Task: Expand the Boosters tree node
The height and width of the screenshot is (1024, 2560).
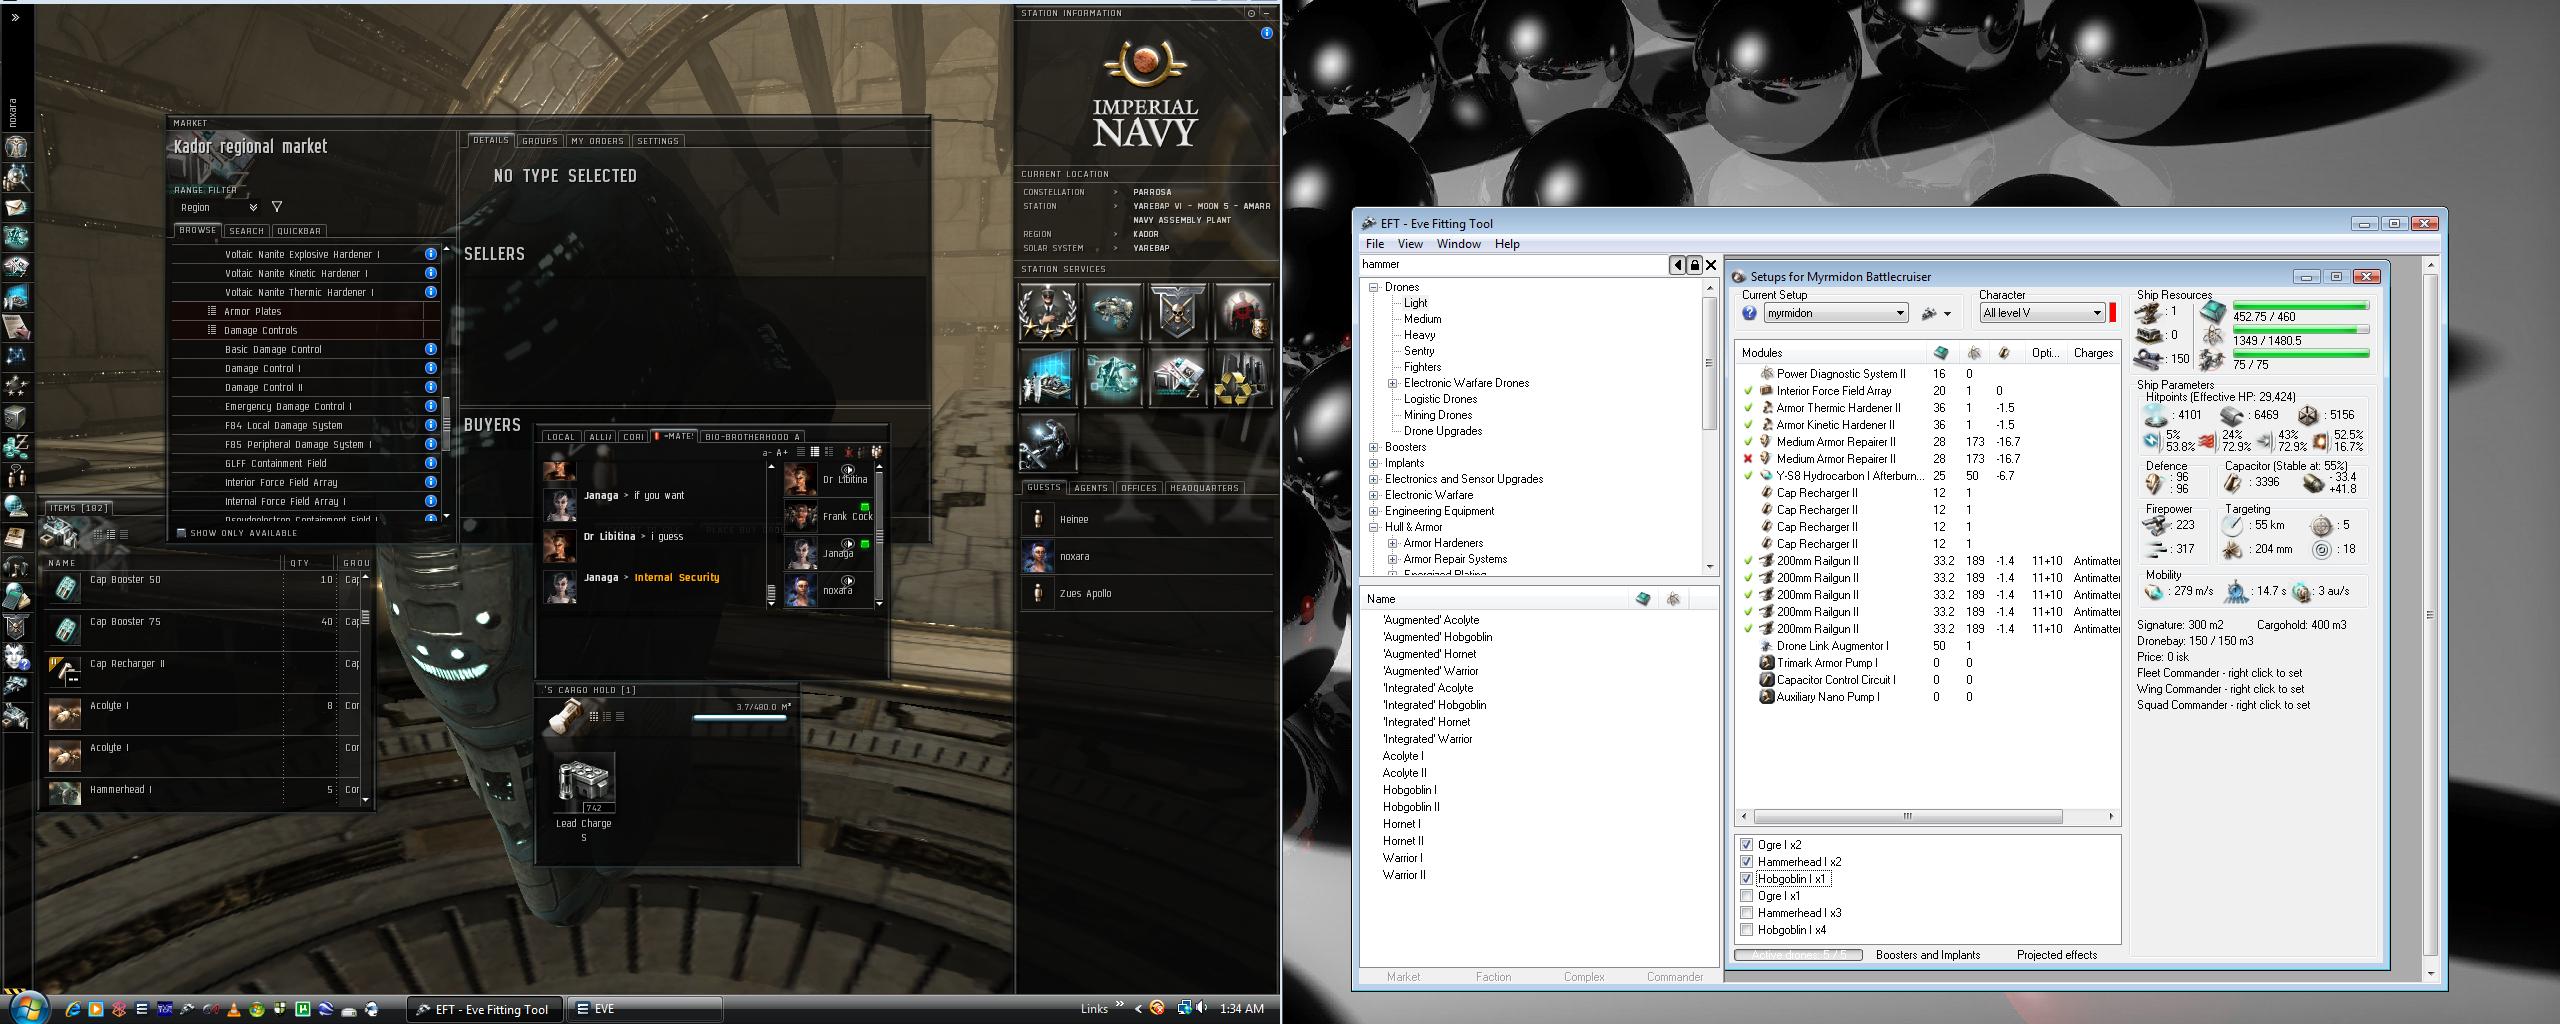Action: point(1374,447)
